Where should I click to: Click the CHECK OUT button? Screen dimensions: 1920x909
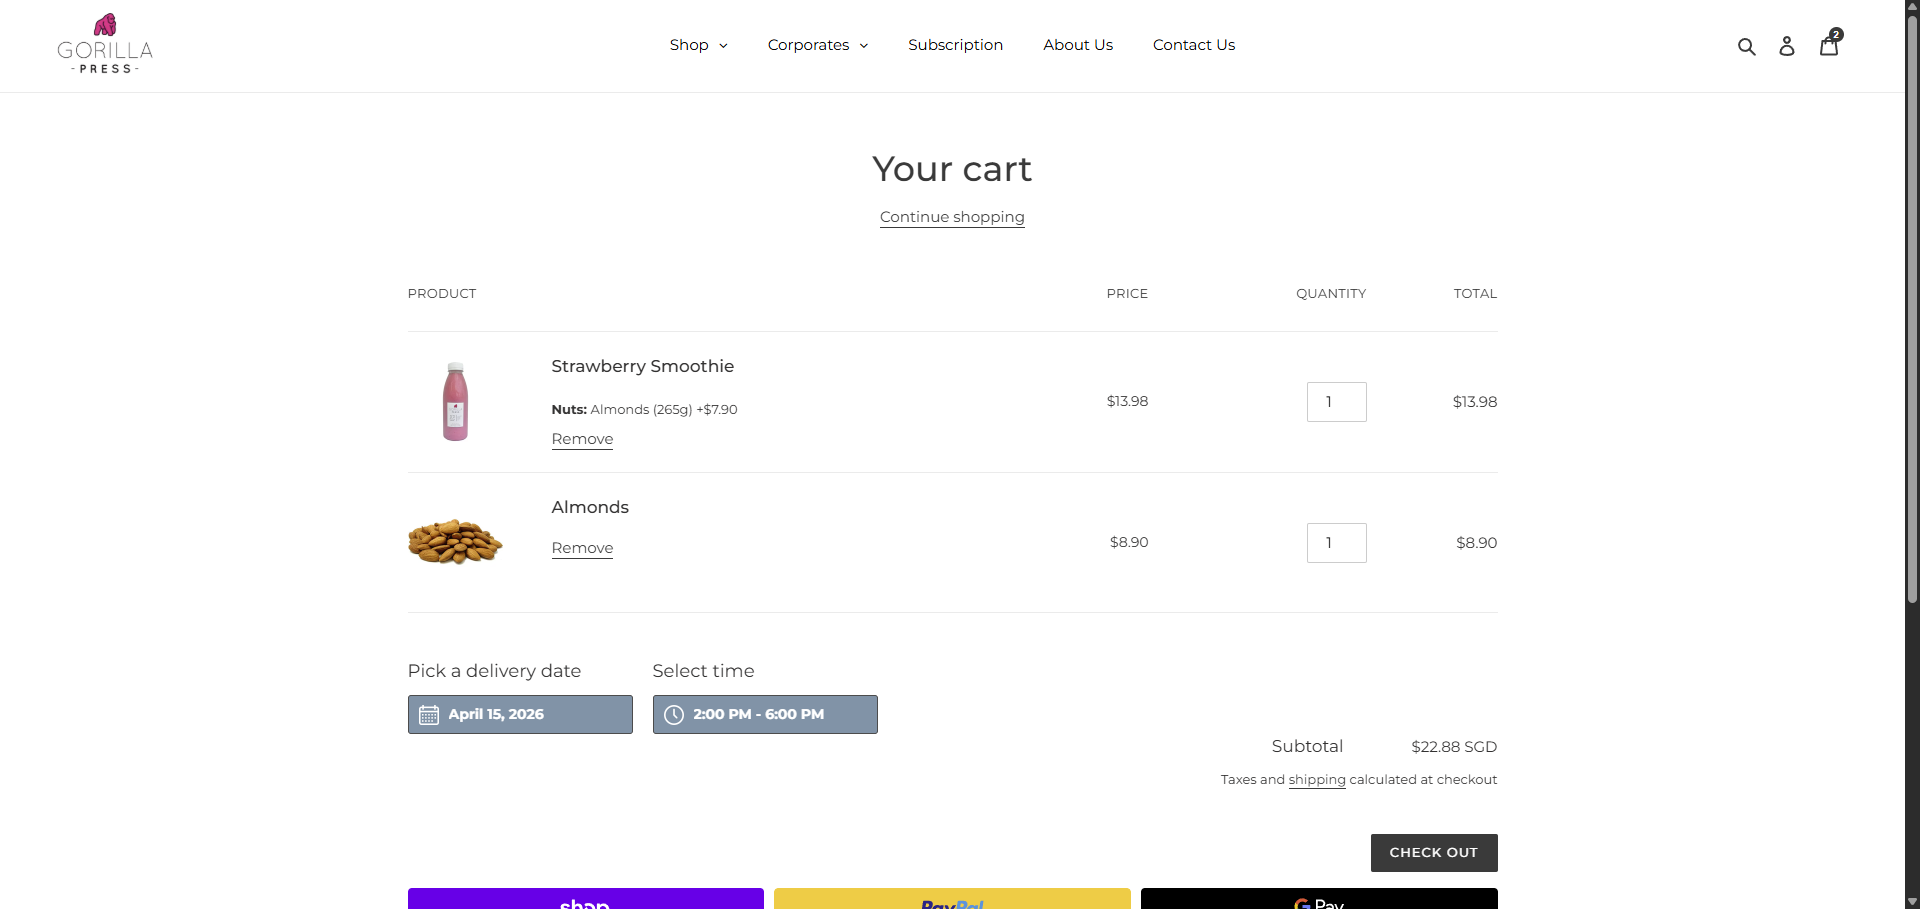[1434, 853]
